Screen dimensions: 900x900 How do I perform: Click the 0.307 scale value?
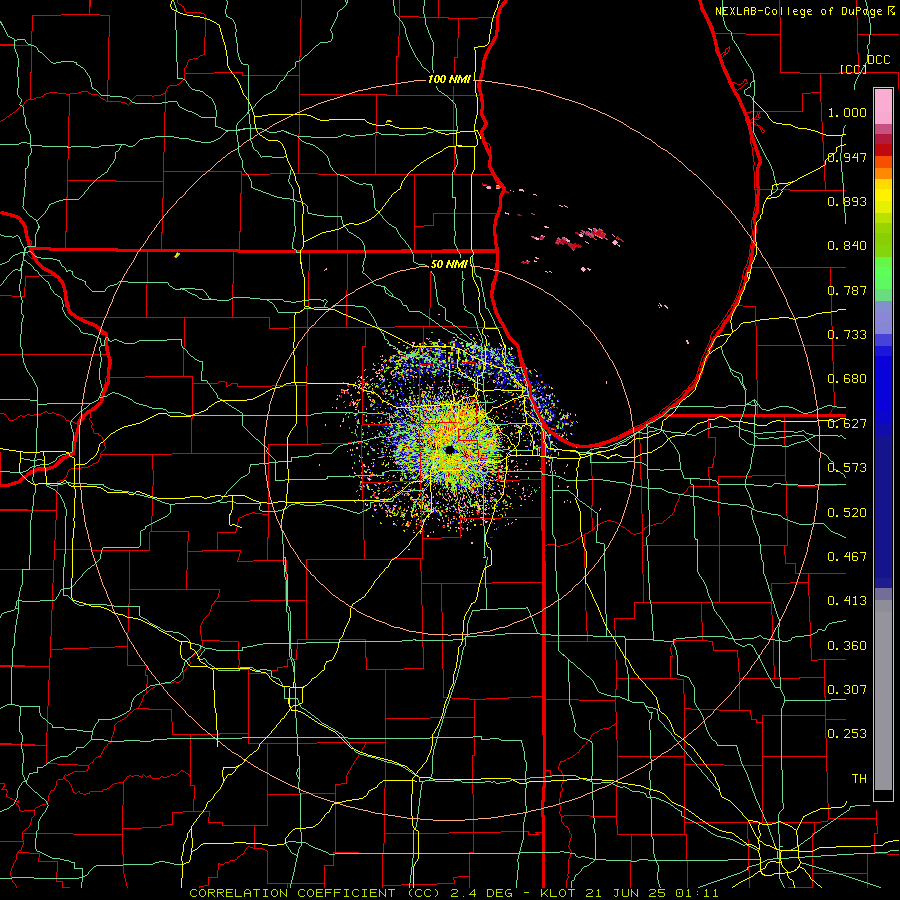847,690
